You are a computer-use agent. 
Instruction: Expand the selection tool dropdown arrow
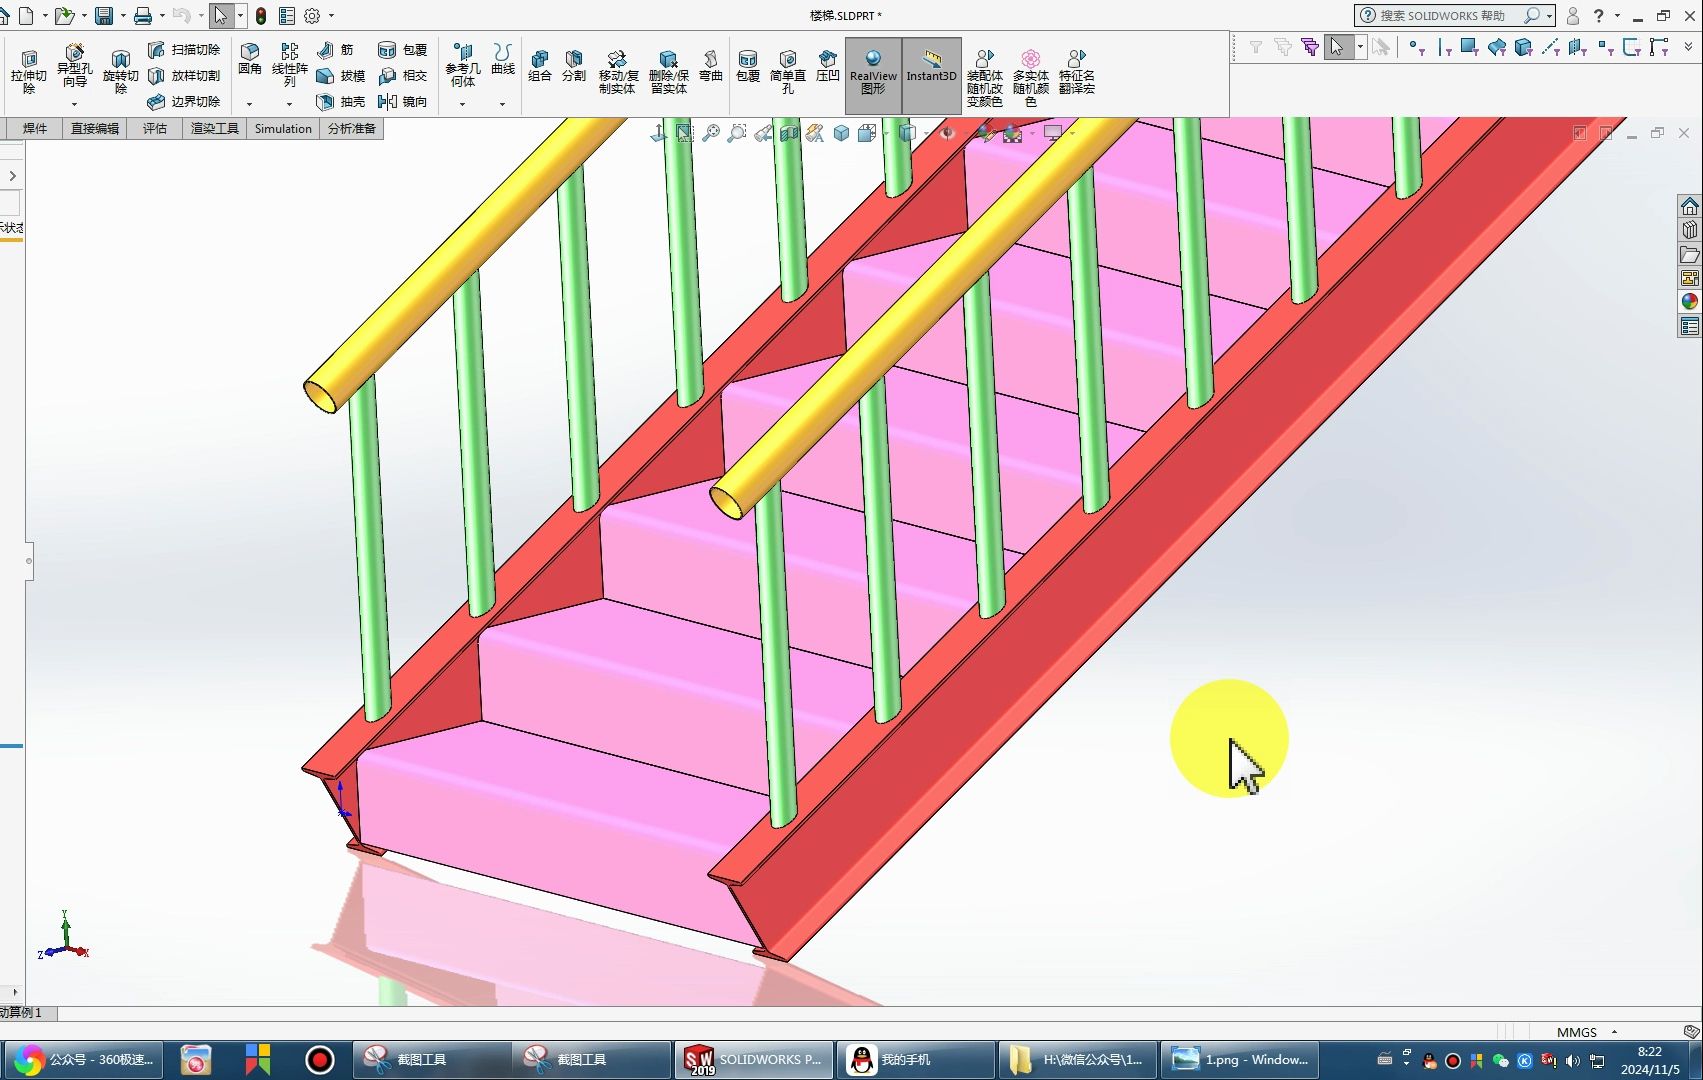click(240, 16)
